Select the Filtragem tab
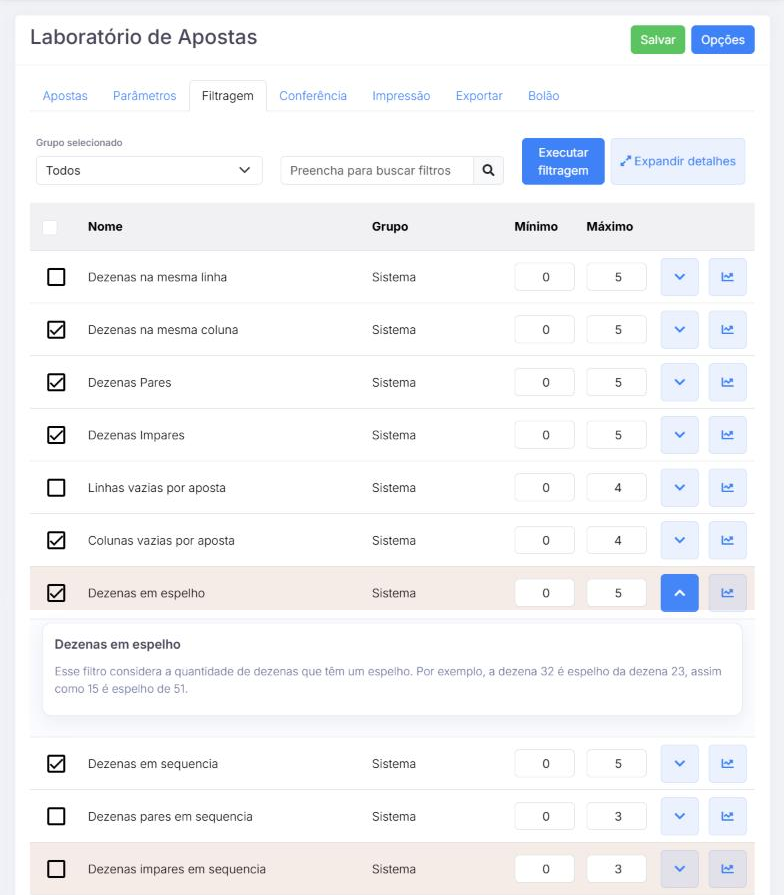This screenshot has height=895, width=784. click(228, 96)
